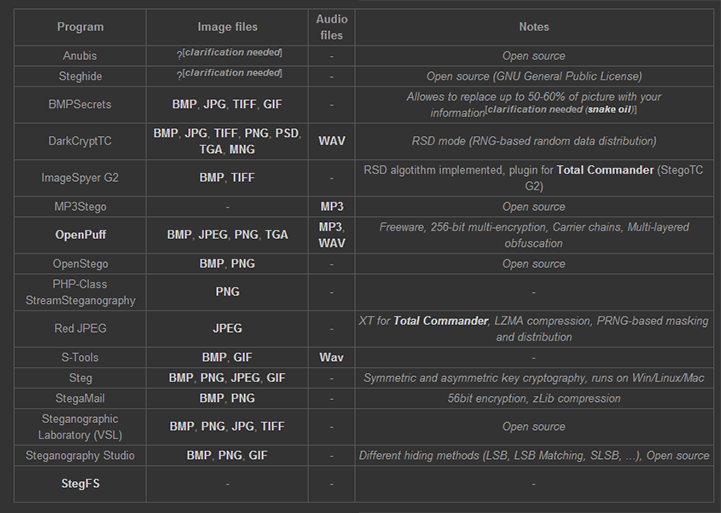Click WAV link in DarkCryptTC row
The image size is (721, 513).
coord(332,141)
